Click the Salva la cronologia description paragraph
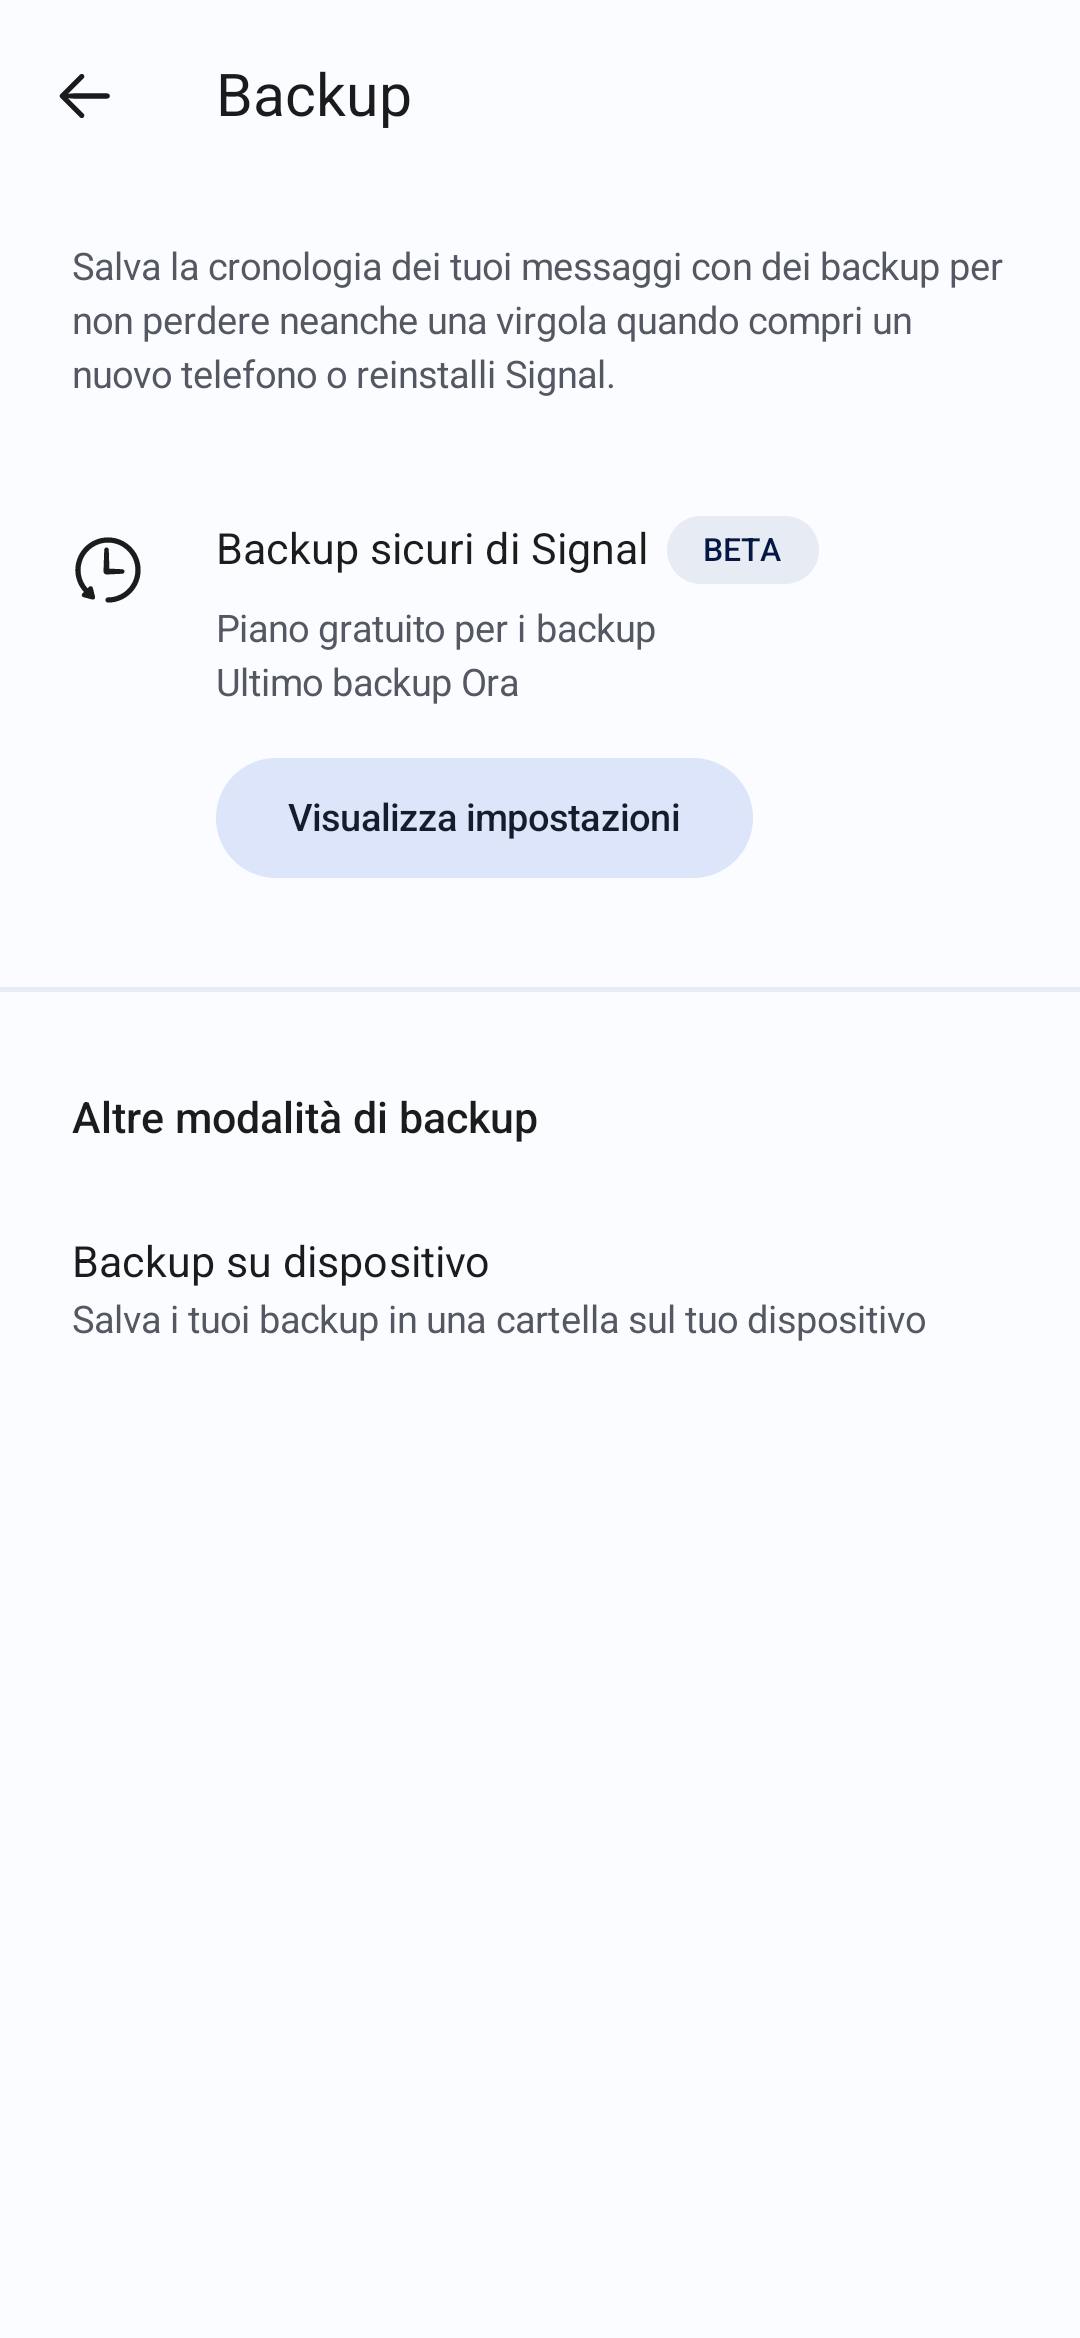The width and height of the screenshot is (1080, 2338). 538,321
